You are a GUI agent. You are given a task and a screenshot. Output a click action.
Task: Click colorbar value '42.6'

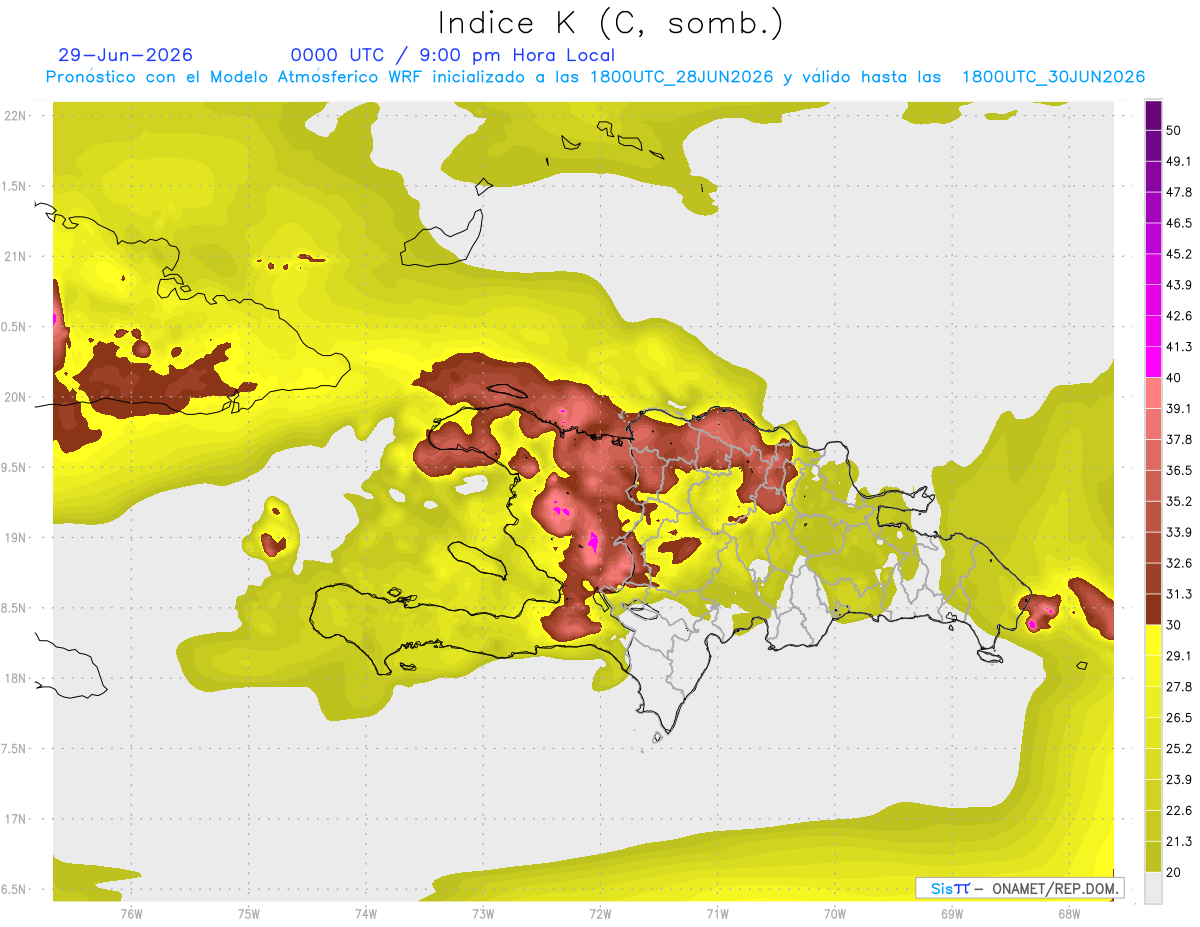click(x=1180, y=316)
